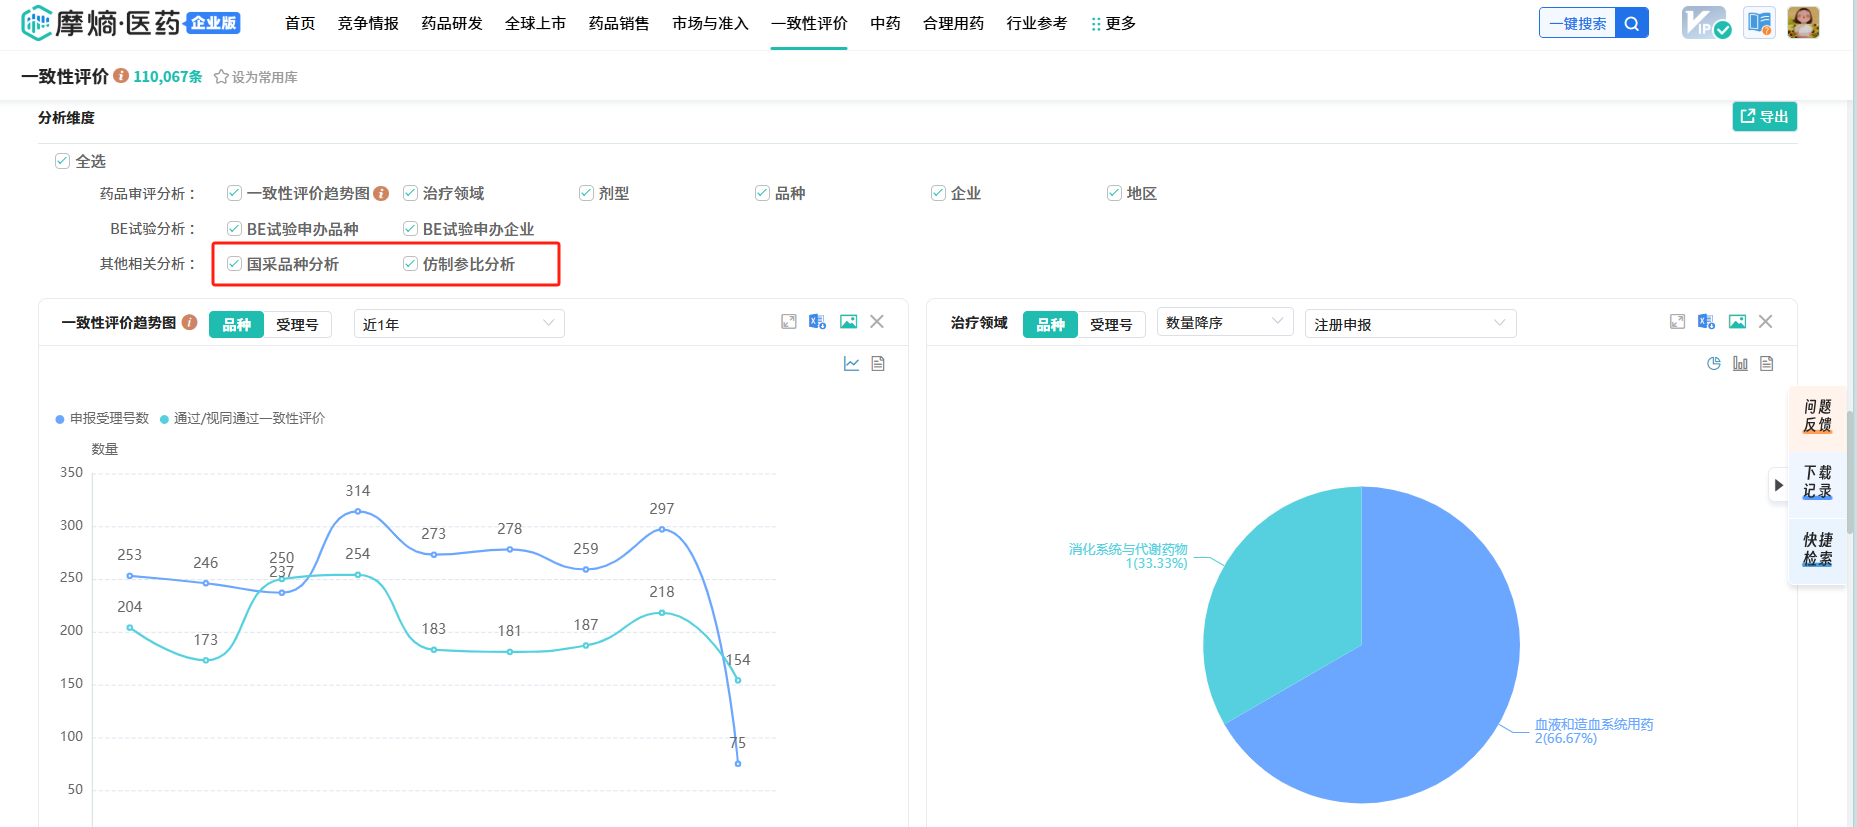Image resolution: width=1857 pixels, height=827 pixels.
Task: Export 一致性评价趋势图 chart to Excel
Action: click(x=818, y=322)
